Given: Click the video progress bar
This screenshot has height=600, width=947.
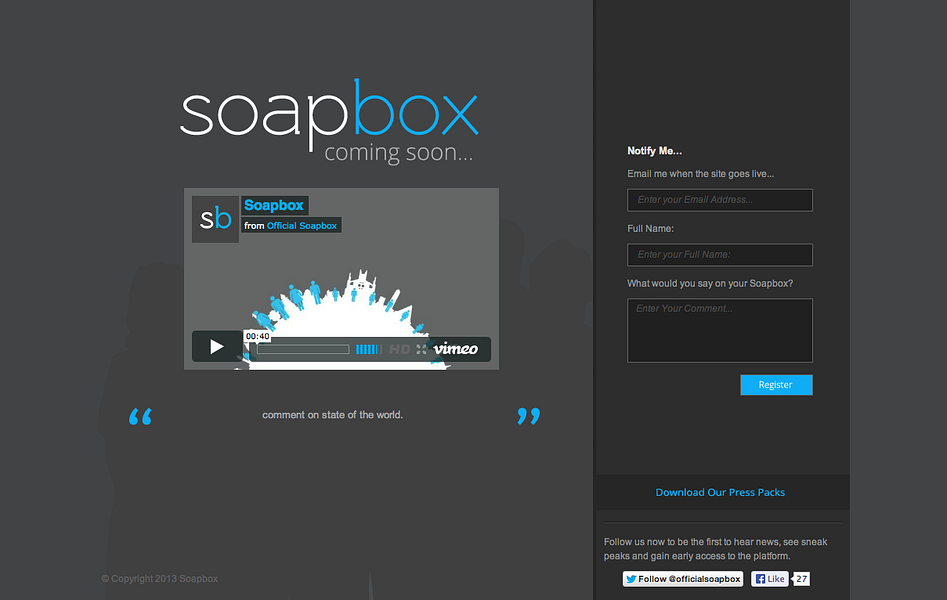Looking at the screenshot, I should (x=303, y=349).
